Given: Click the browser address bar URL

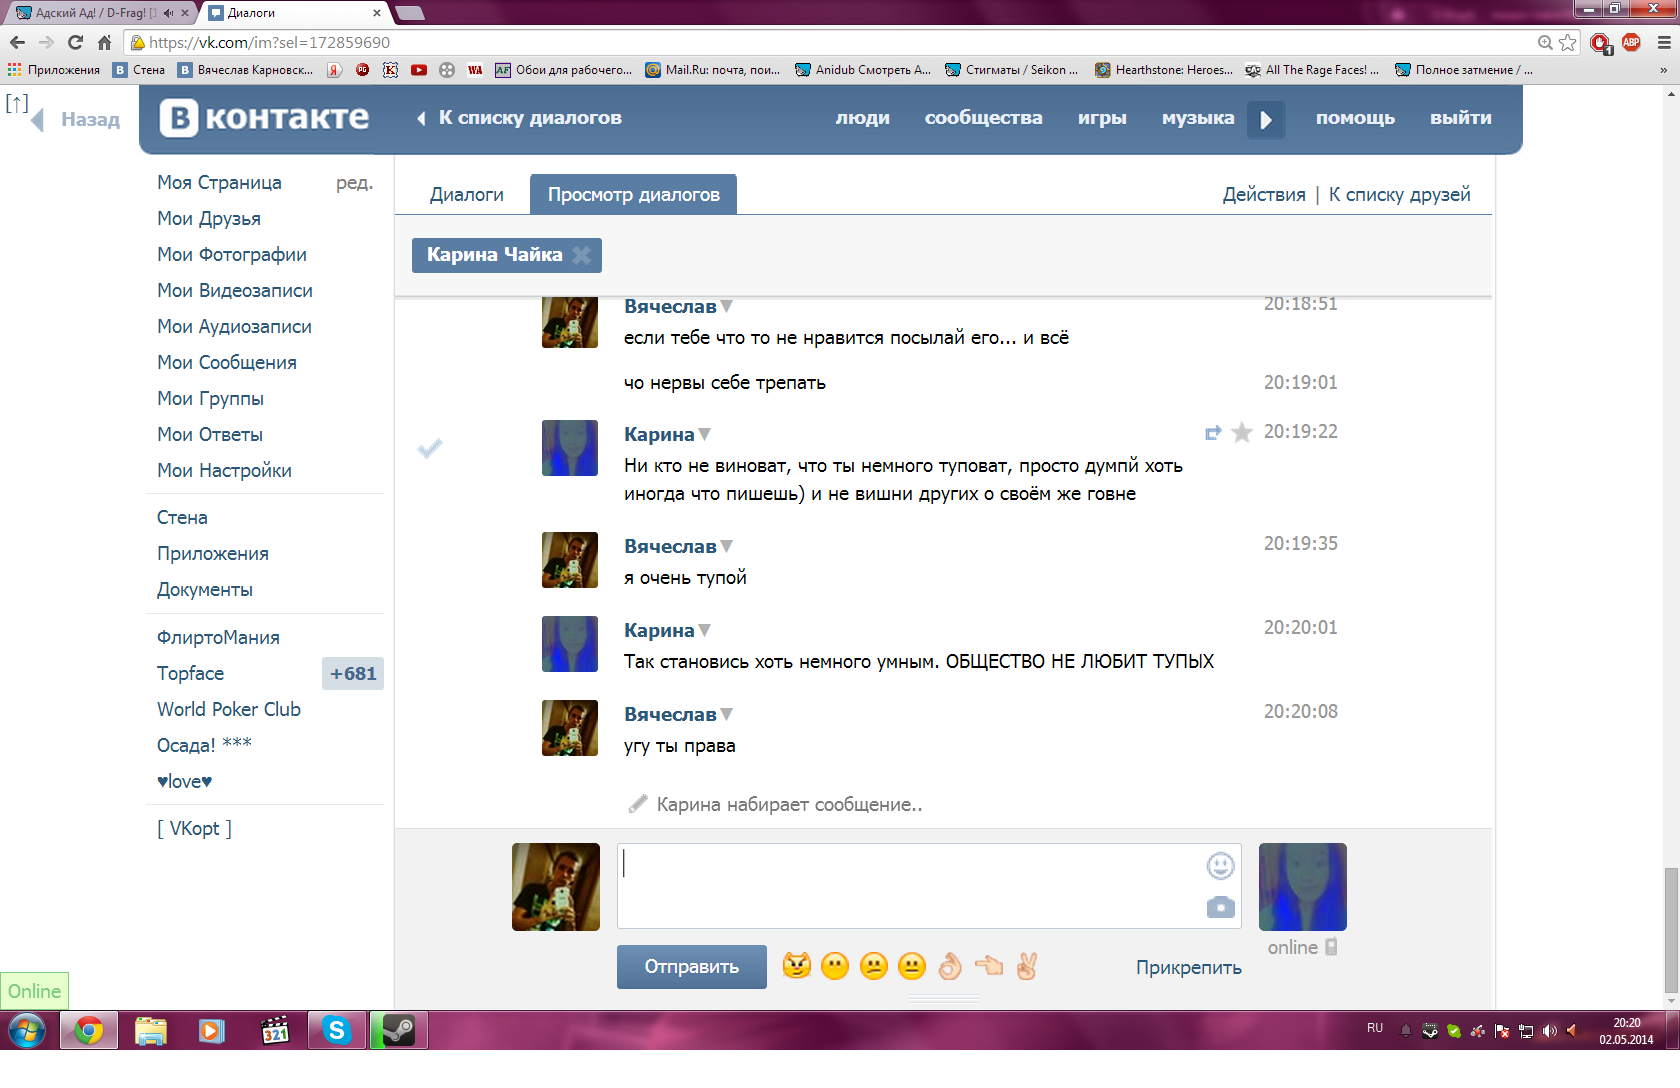Looking at the screenshot, I should 269,42.
